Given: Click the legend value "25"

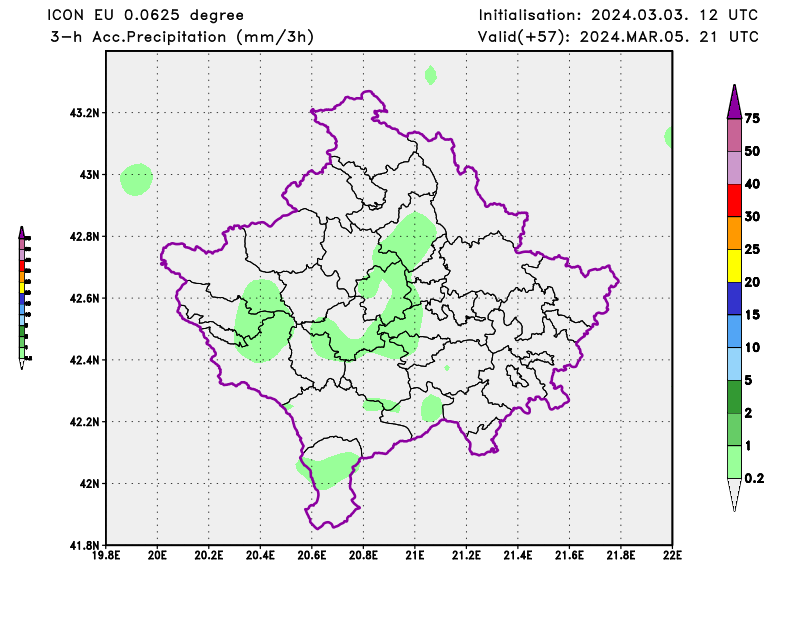Looking at the screenshot, I should click(752, 249).
